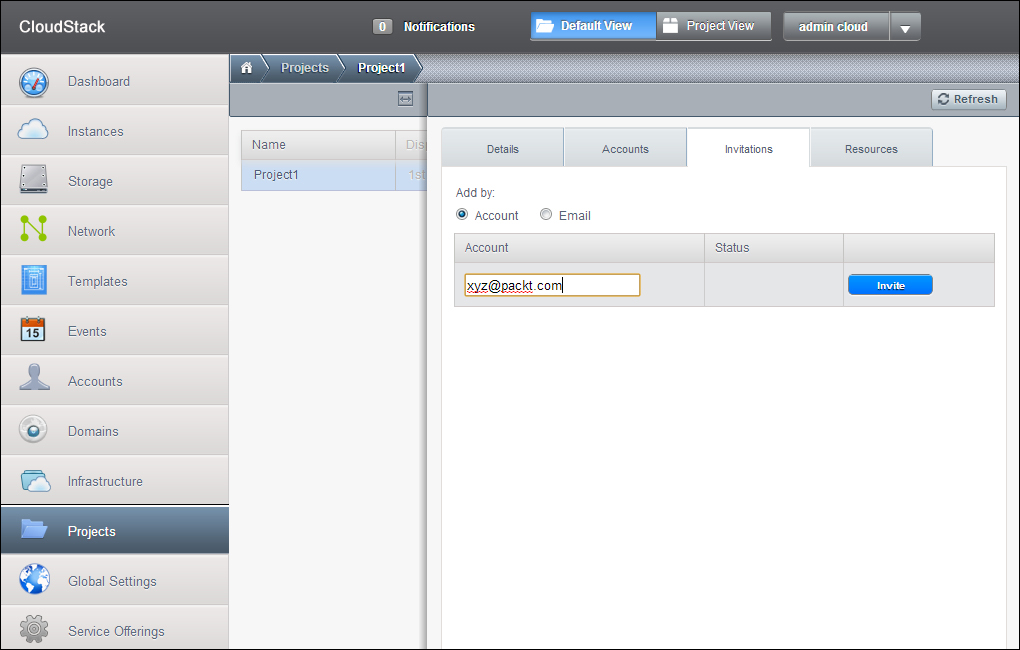Switch to the Resources tab

click(871, 149)
